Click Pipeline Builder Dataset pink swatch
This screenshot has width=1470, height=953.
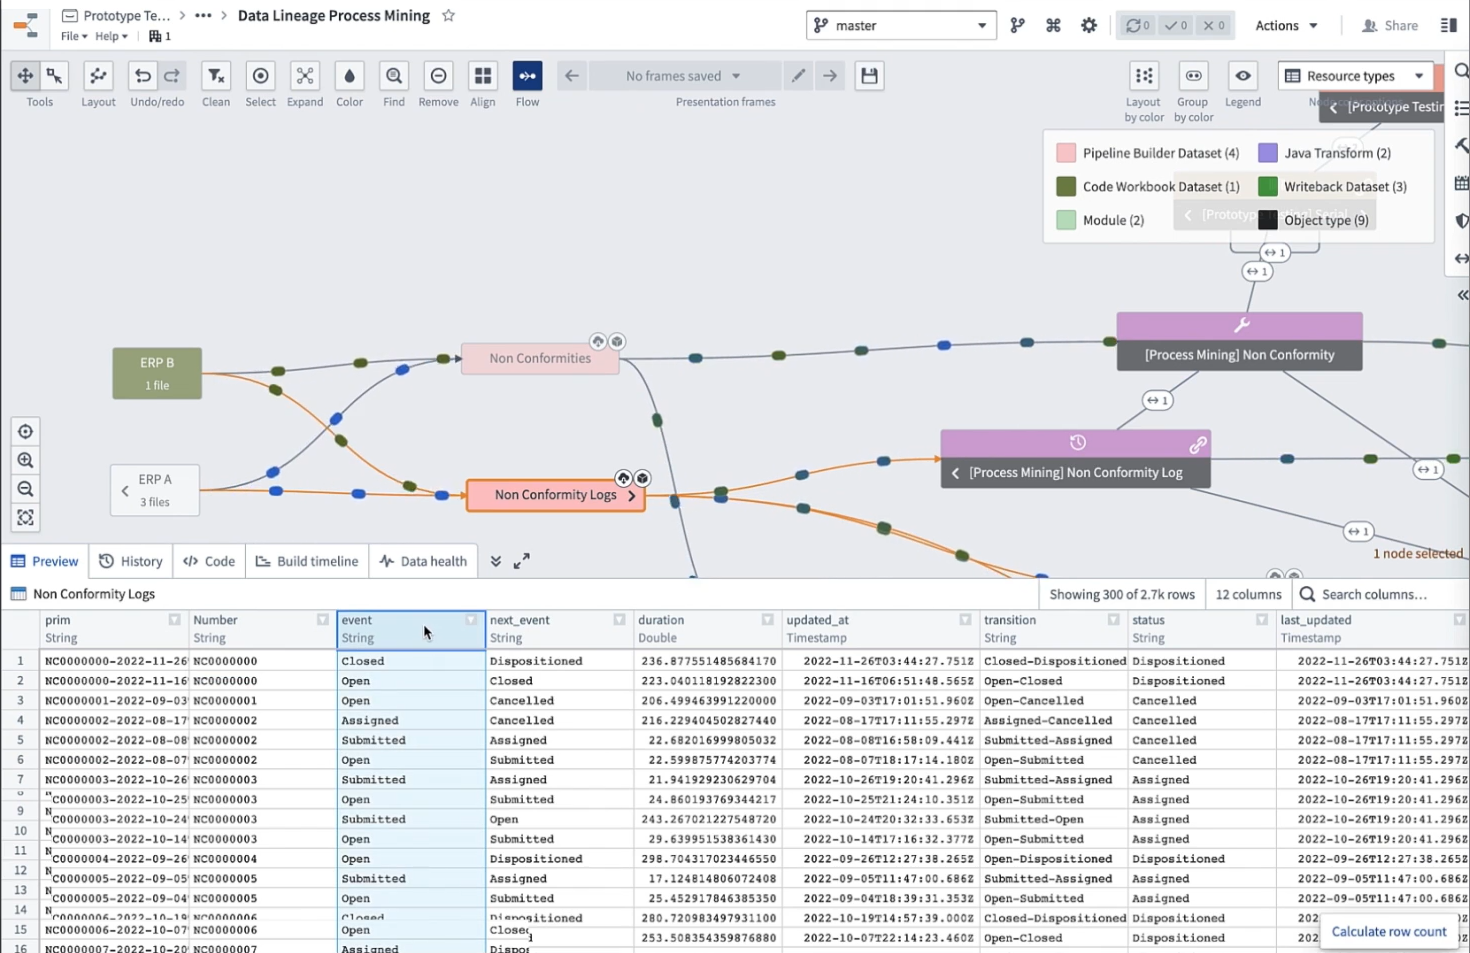pyautogui.click(x=1066, y=153)
